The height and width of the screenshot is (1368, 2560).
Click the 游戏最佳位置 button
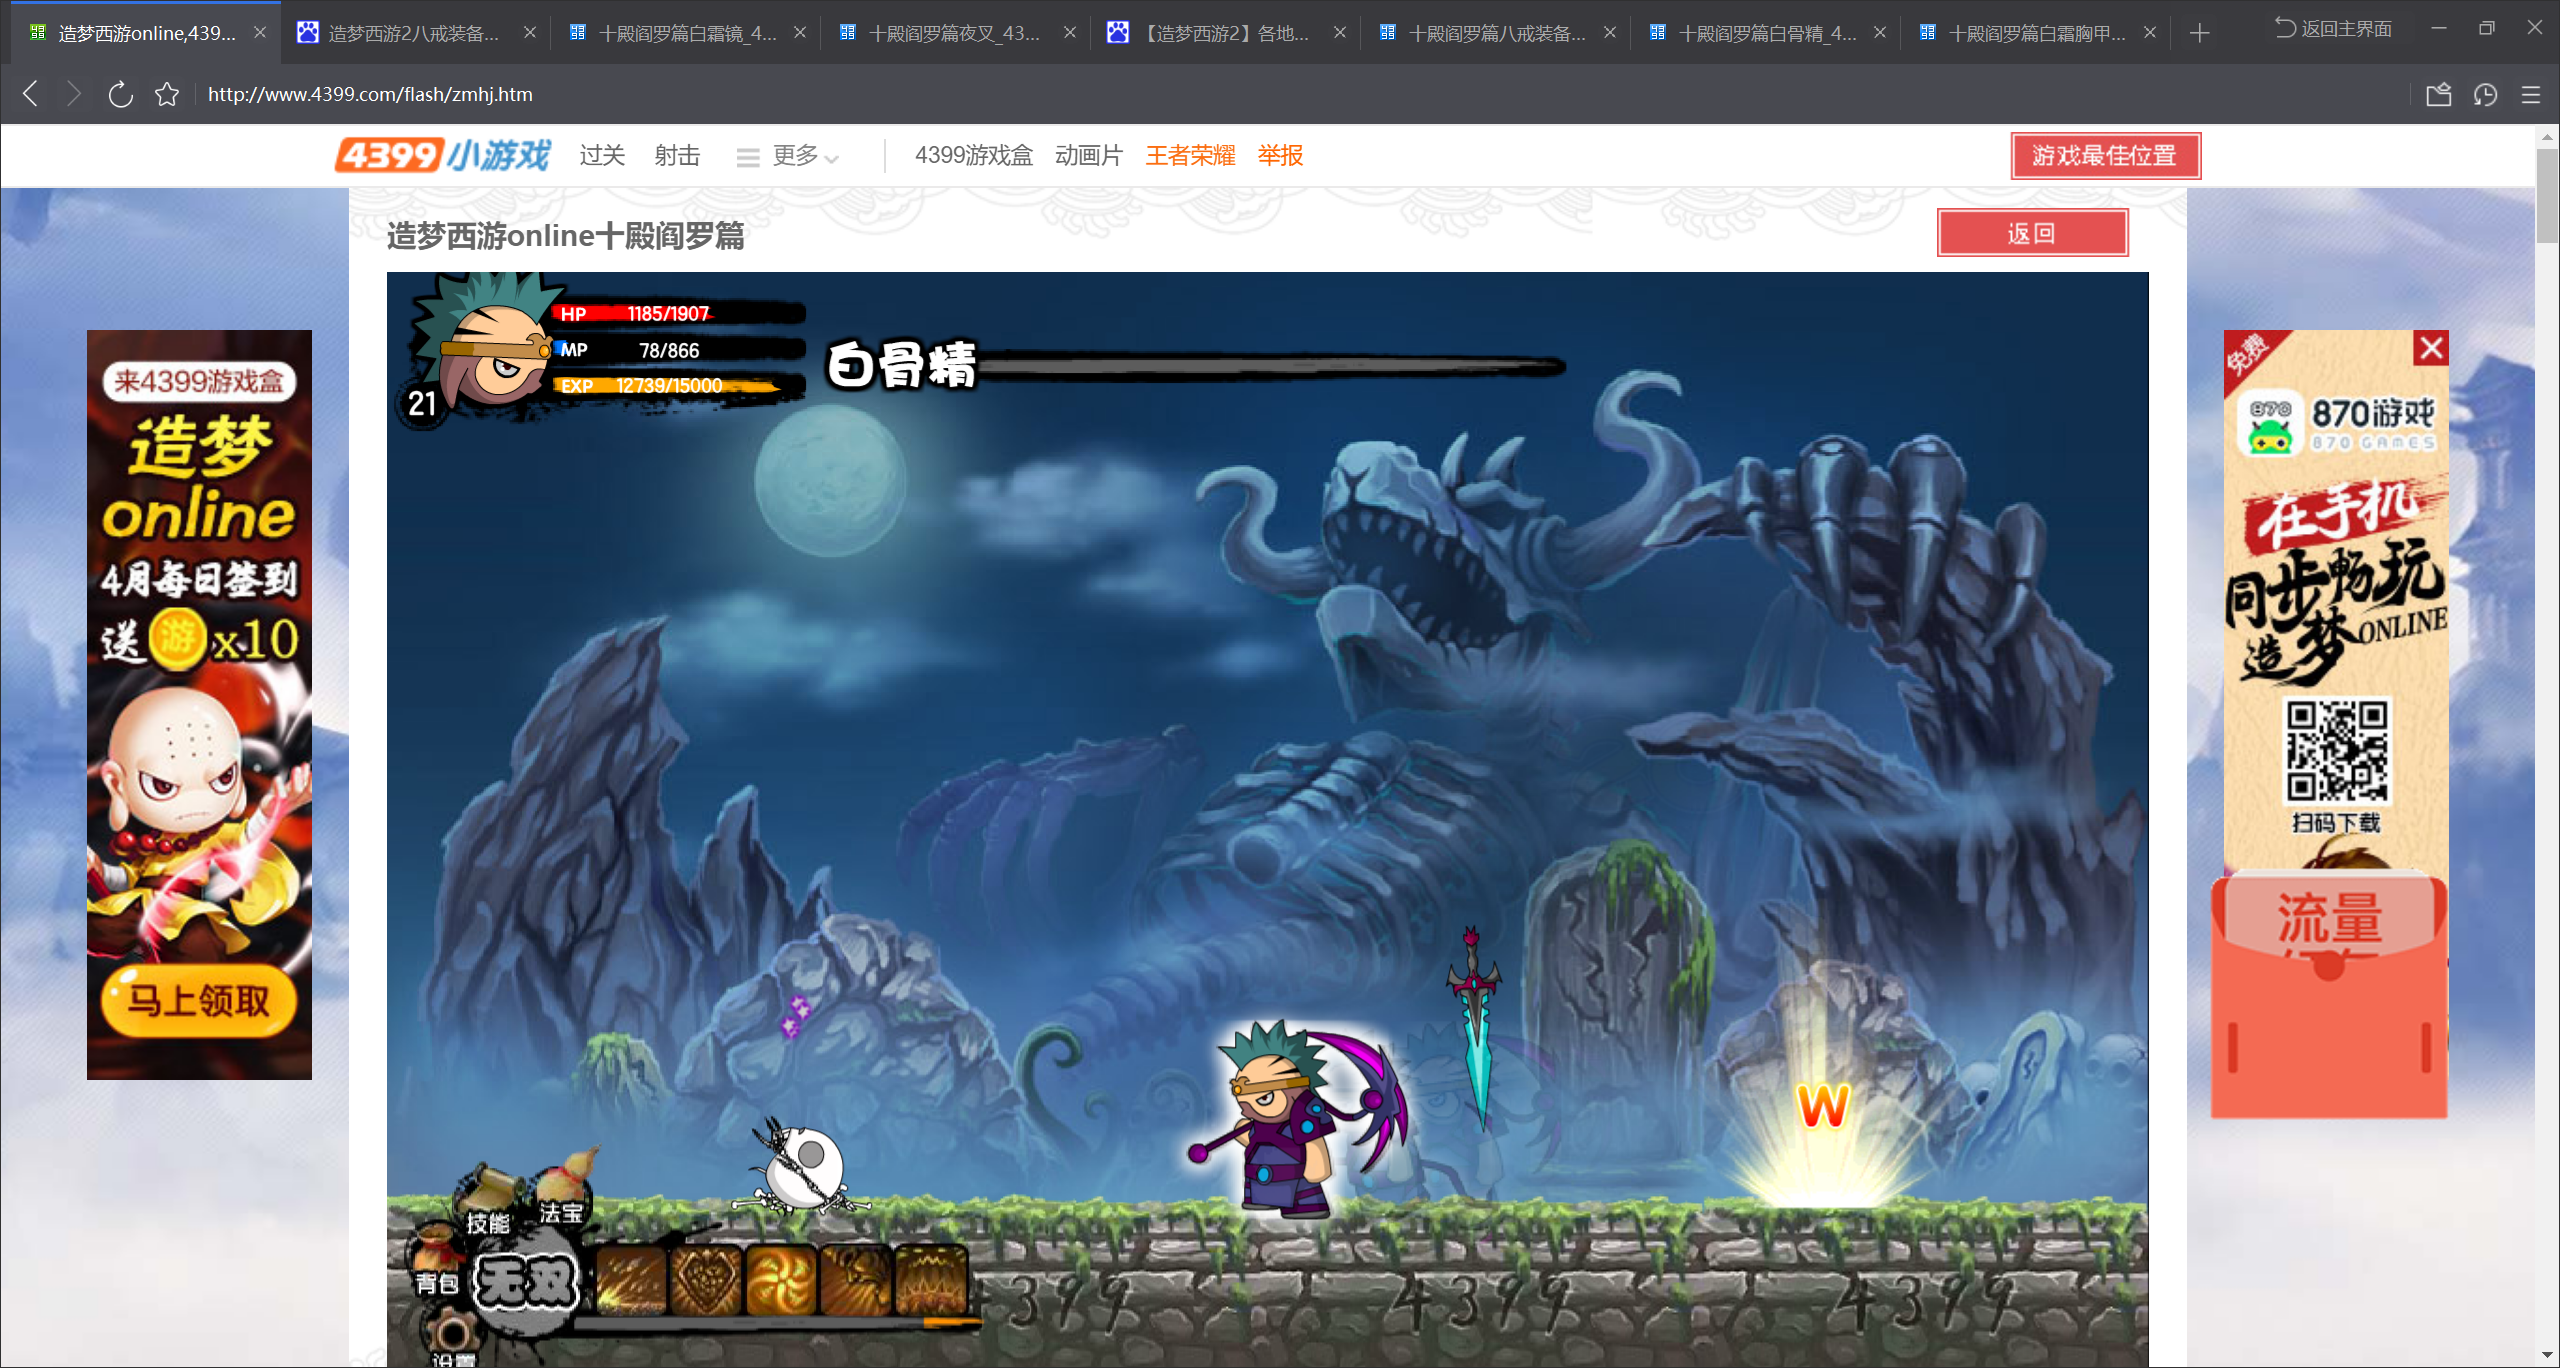coord(2105,156)
